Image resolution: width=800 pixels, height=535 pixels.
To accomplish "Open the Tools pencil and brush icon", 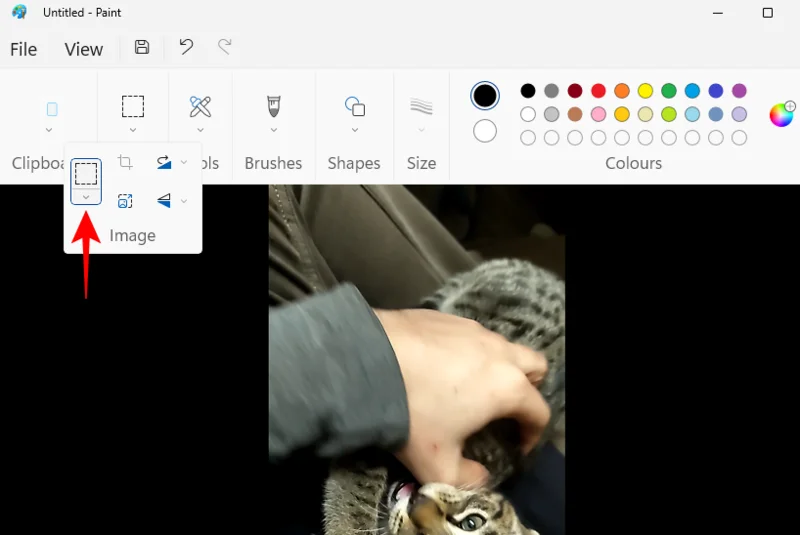I will tap(200, 107).
